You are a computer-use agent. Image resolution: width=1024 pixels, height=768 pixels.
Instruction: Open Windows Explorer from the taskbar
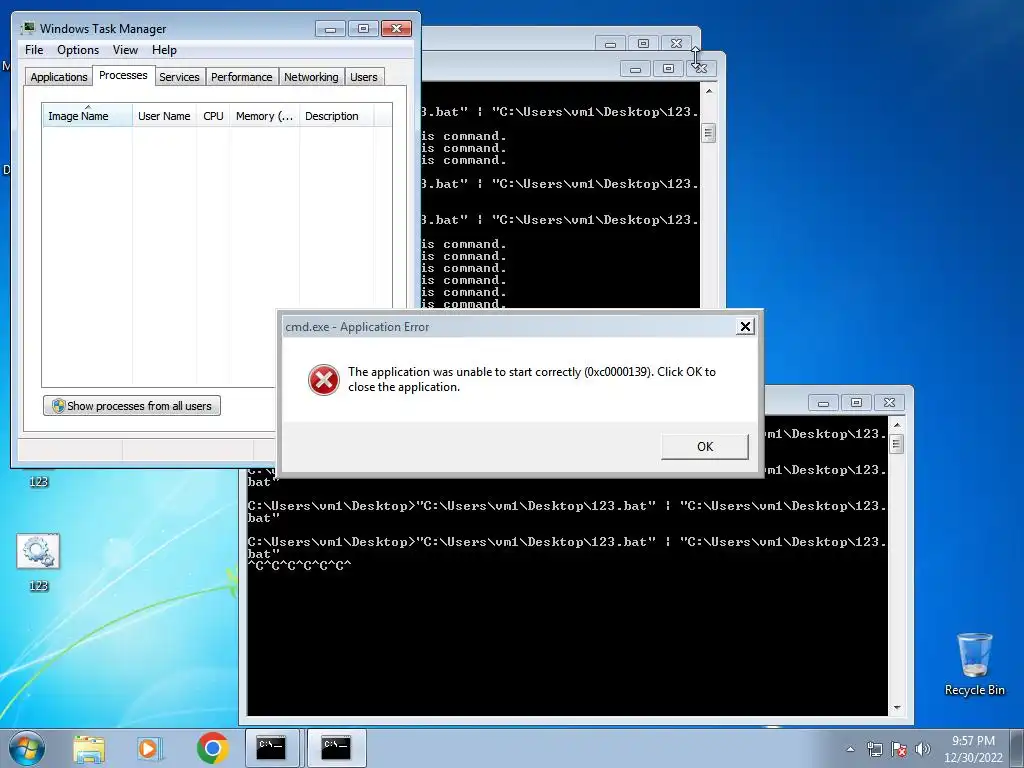[x=89, y=749]
